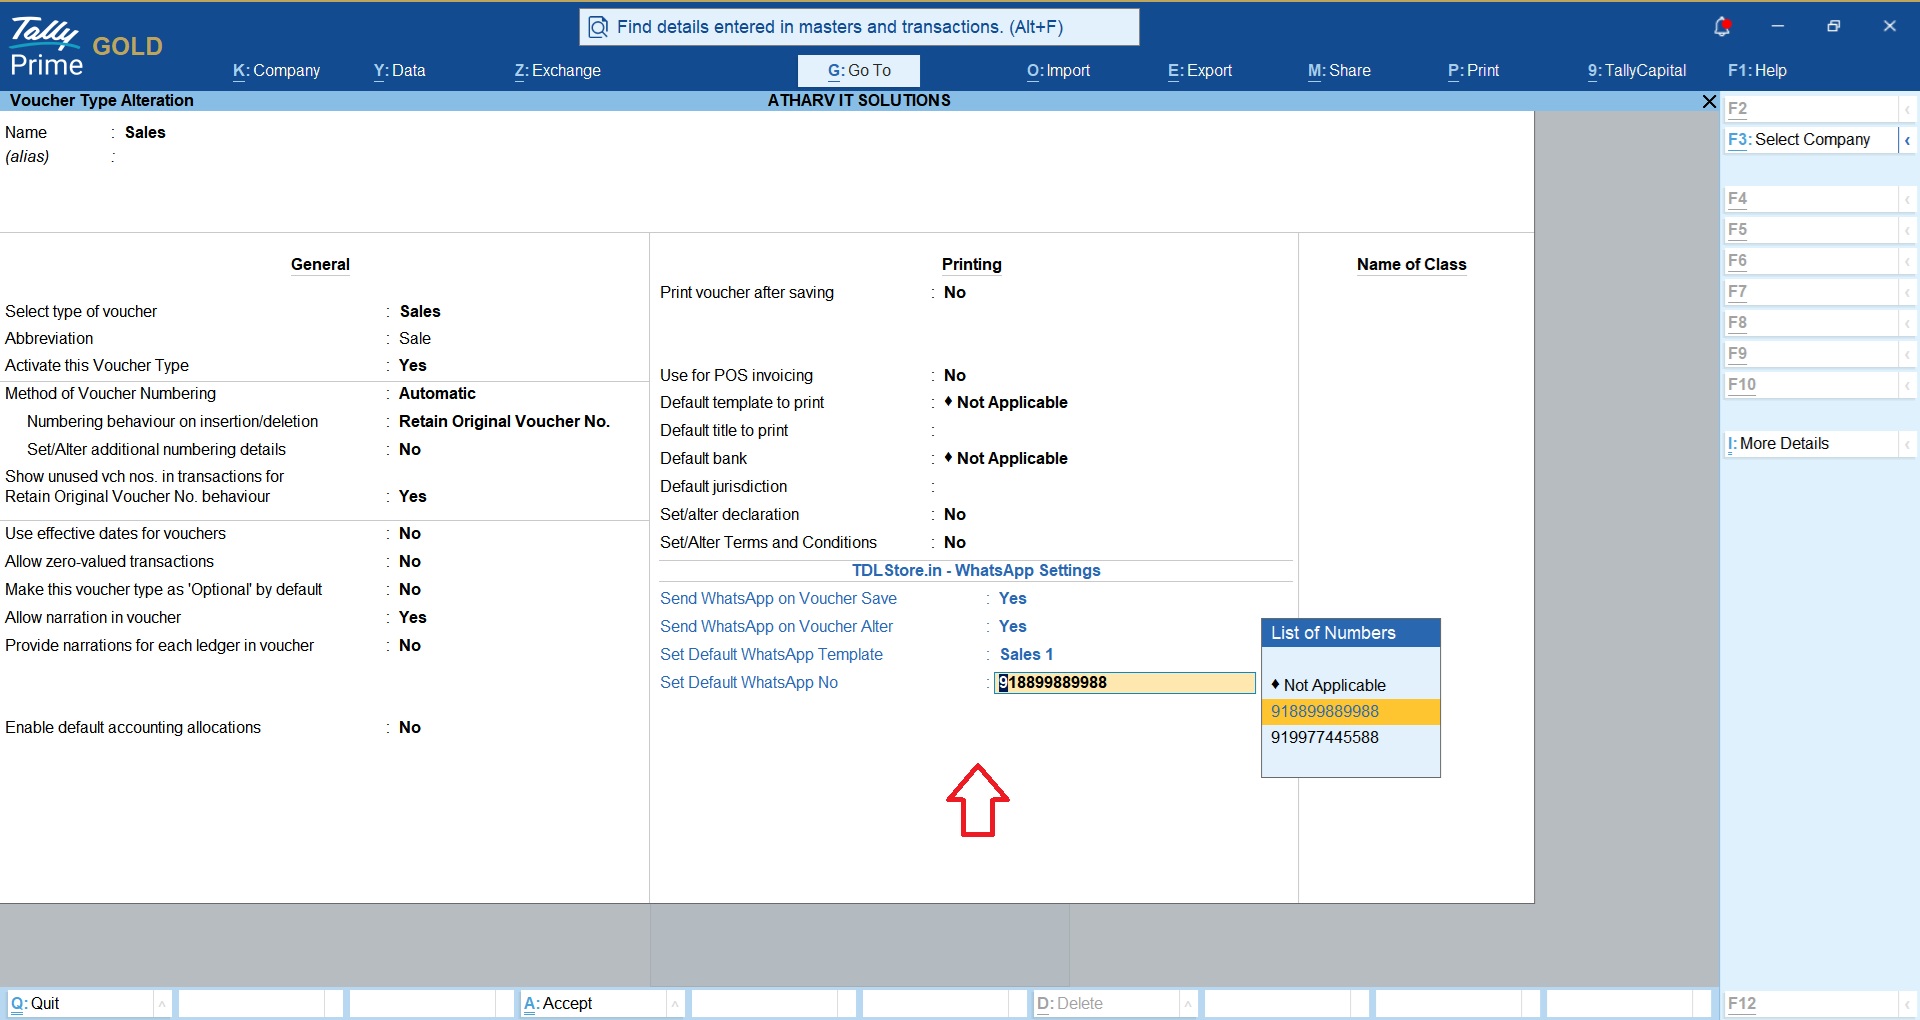Open the F1: Help menu
Image resolution: width=1920 pixels, height=1020 pixels.
coord(1757,70)
